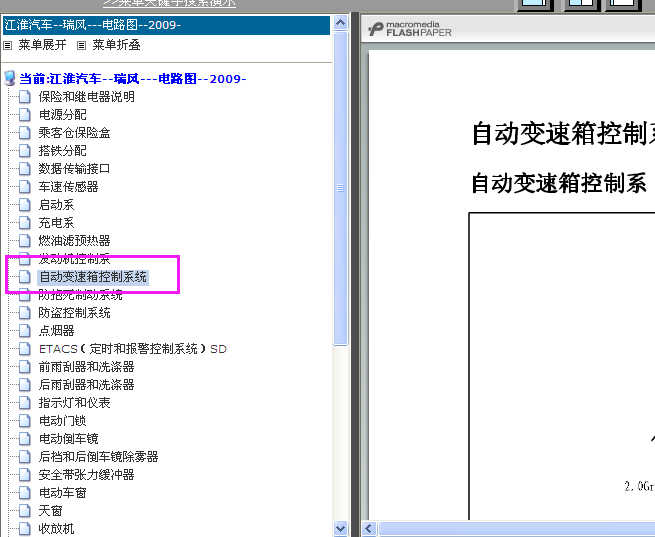Open ETACS（定时和报警控制系统）SD item
The image size is (655, 537).
click(133, 349)
